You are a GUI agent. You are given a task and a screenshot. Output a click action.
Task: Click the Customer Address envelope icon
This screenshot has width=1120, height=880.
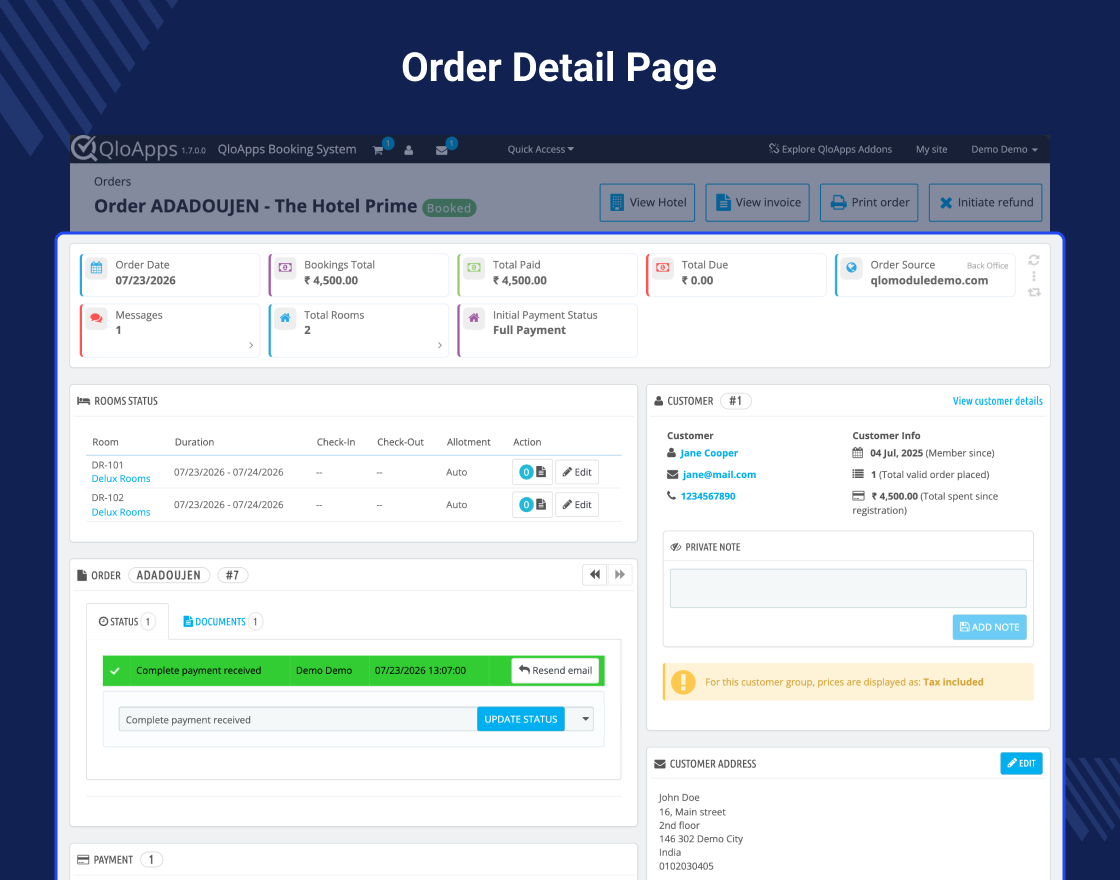point(659,764)
